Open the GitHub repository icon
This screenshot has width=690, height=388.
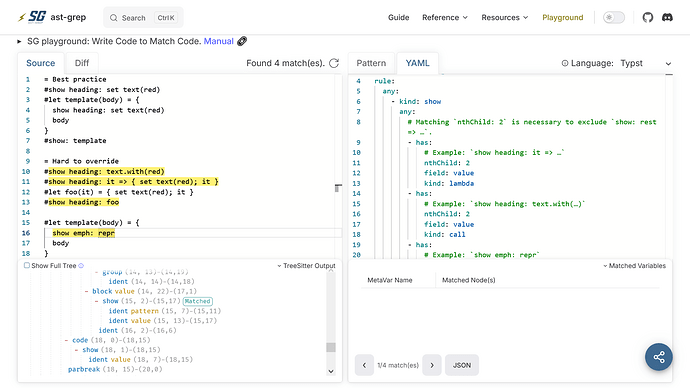point(647,18)
